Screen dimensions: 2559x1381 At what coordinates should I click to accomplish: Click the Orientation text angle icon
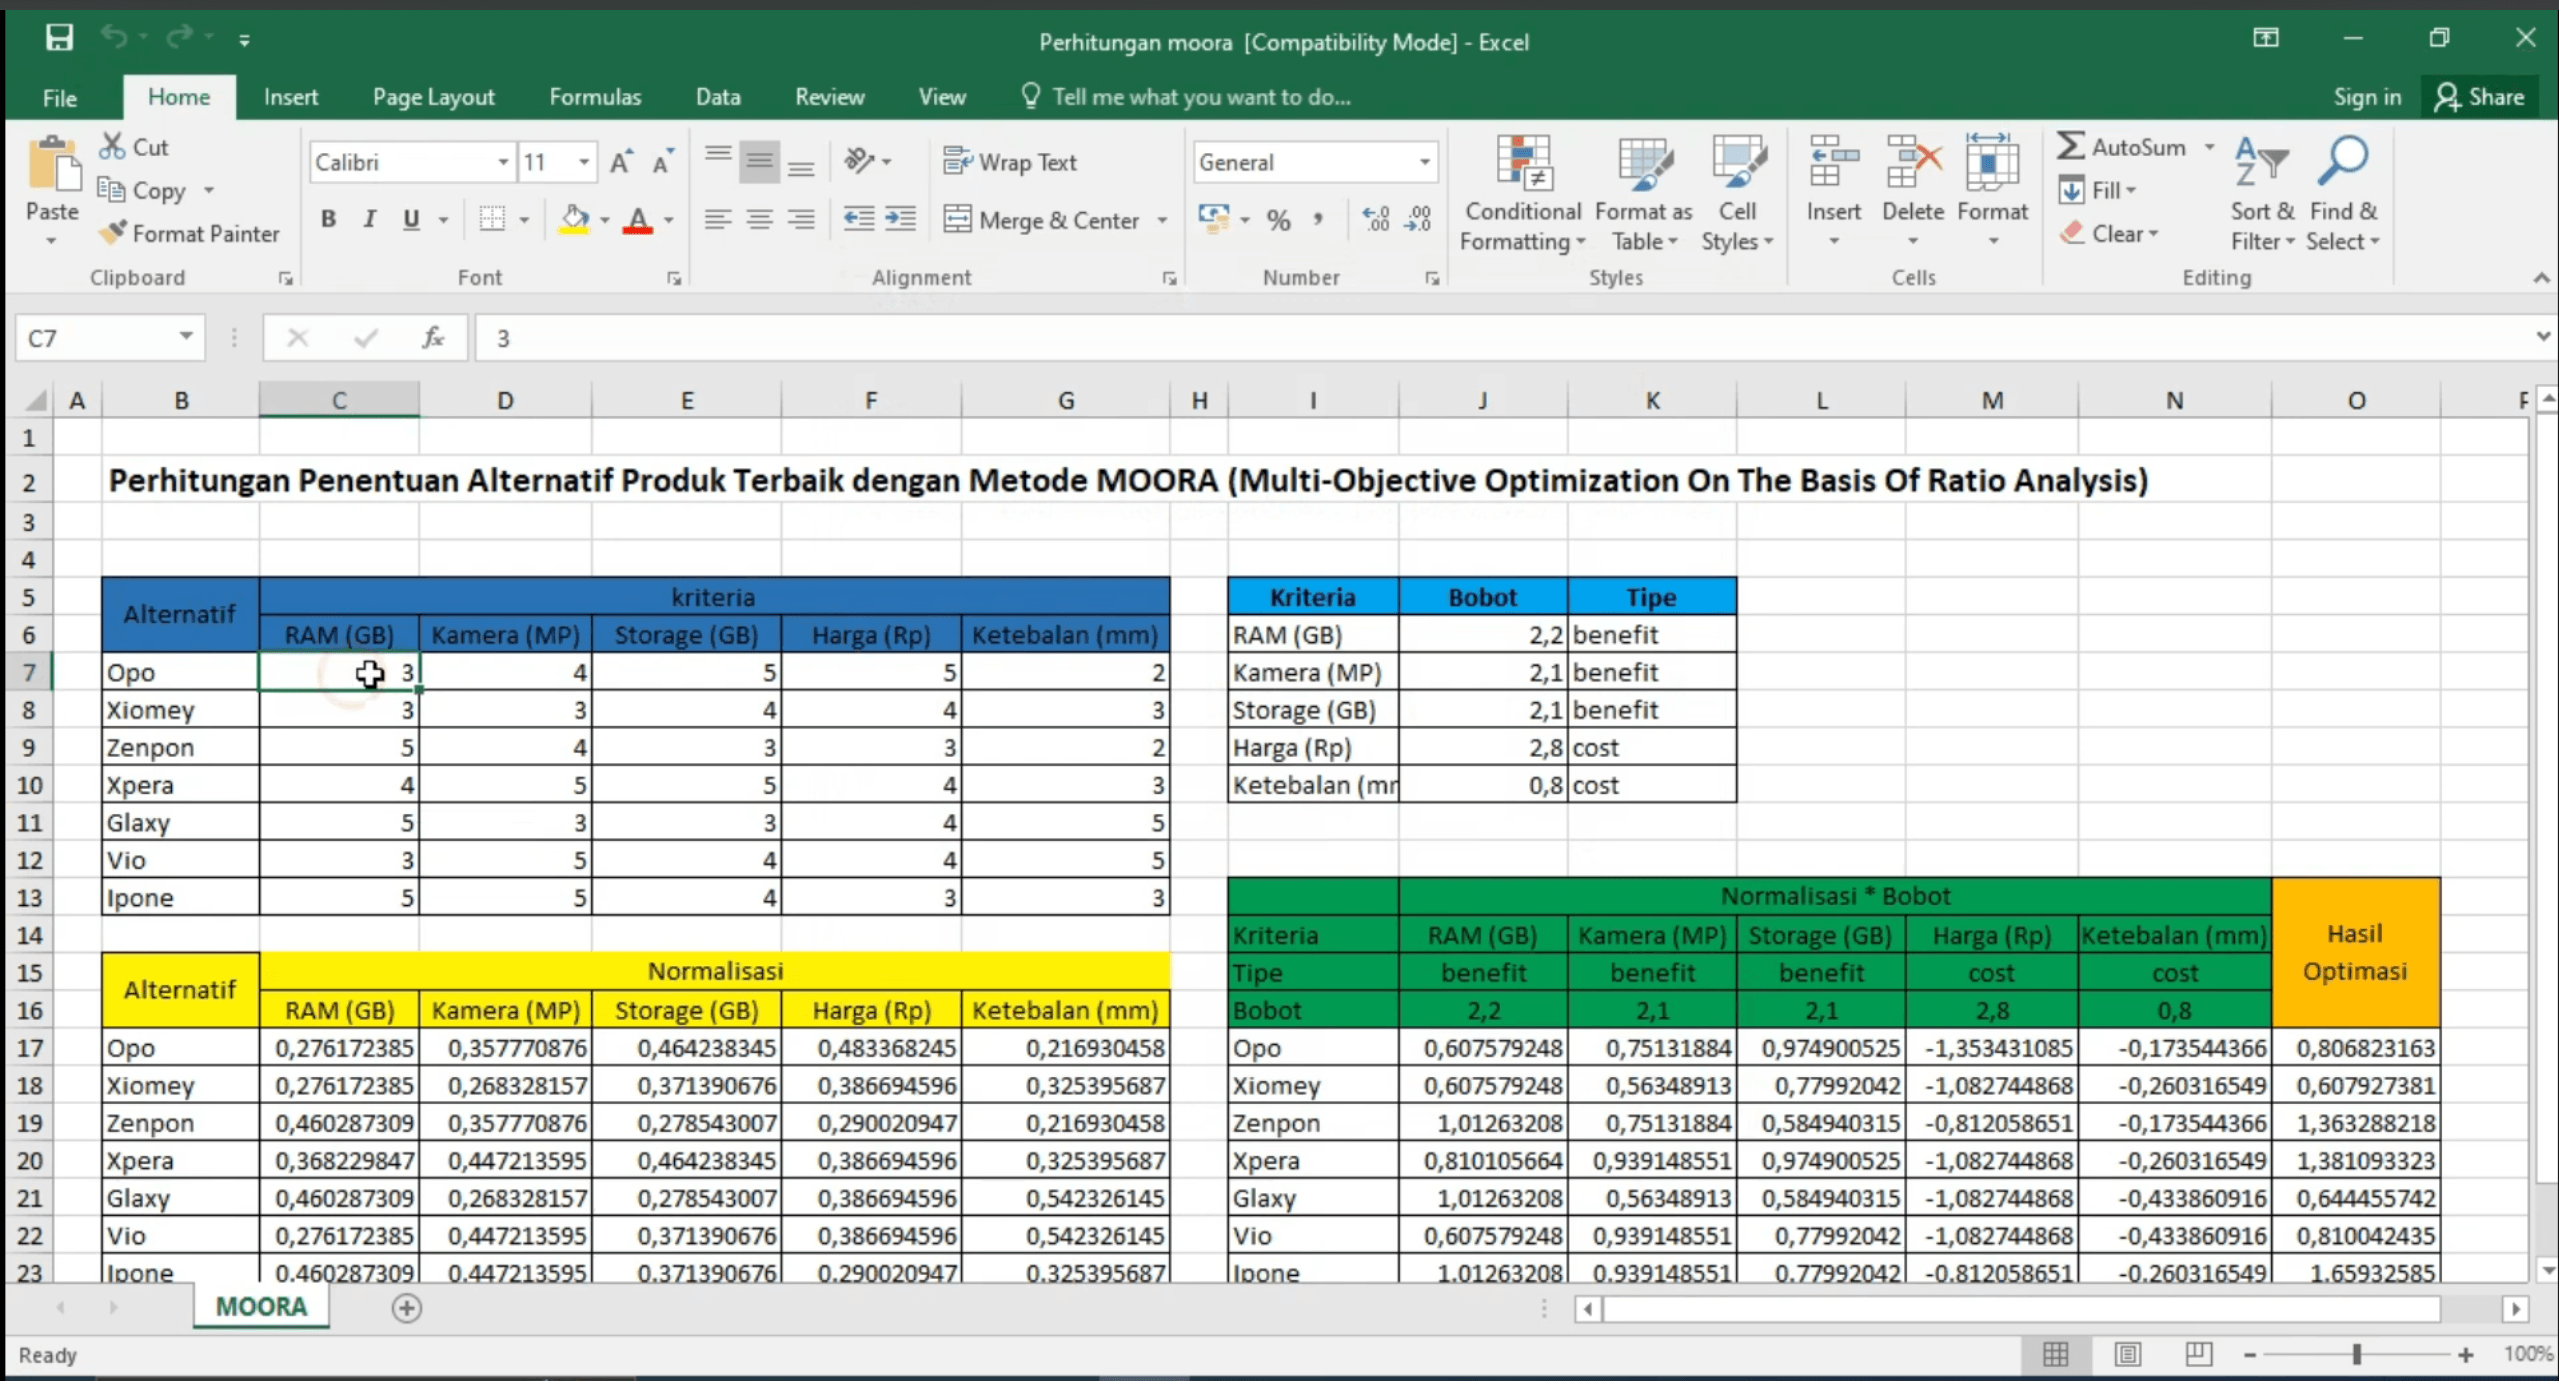(x=859, y=160)
